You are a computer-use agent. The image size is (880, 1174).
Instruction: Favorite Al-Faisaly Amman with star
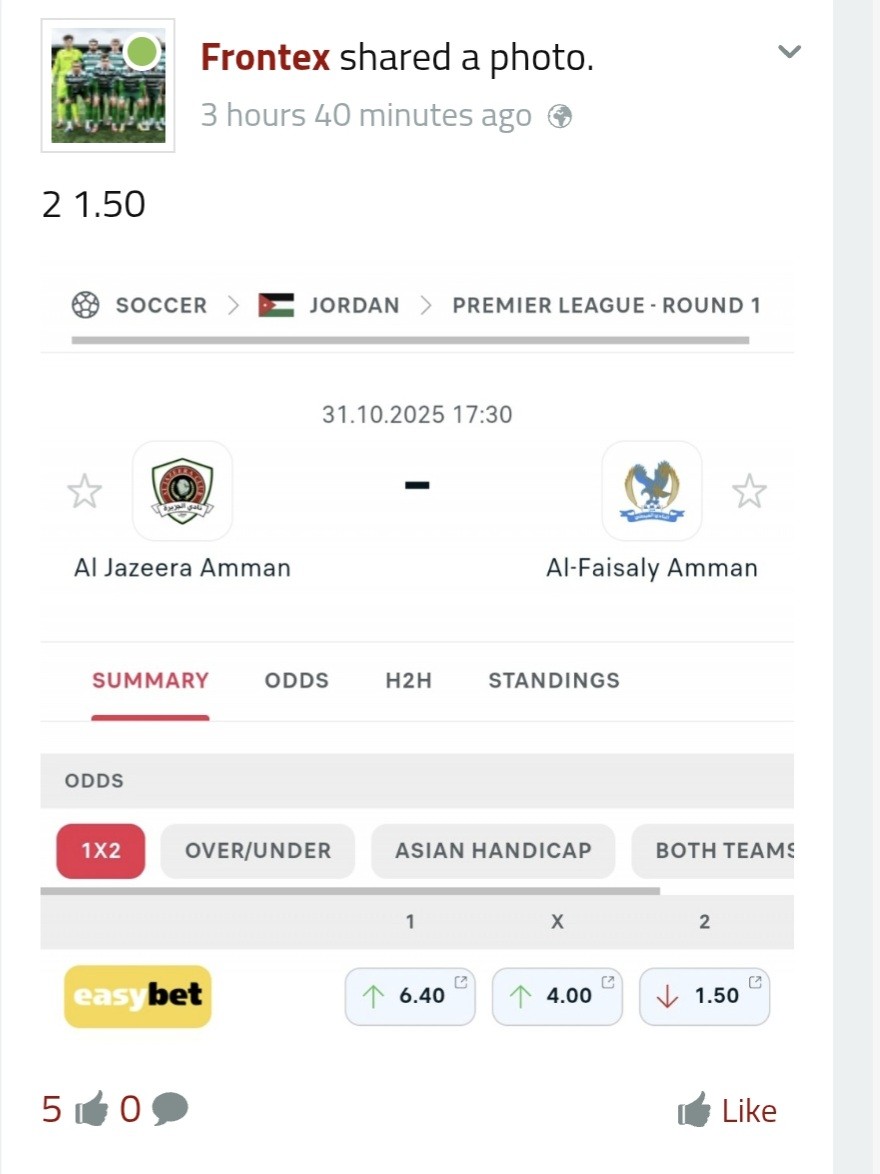coord(749,491)
